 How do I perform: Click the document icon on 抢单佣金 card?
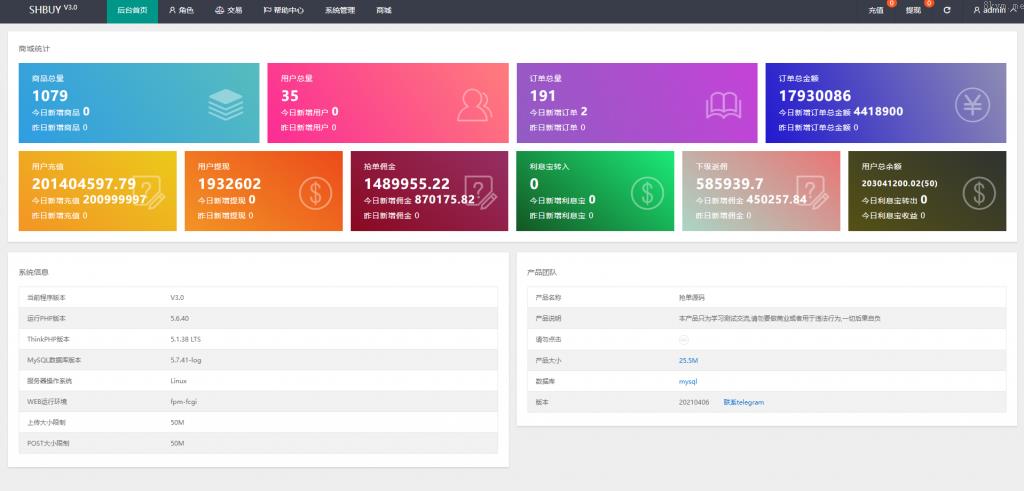481,190
